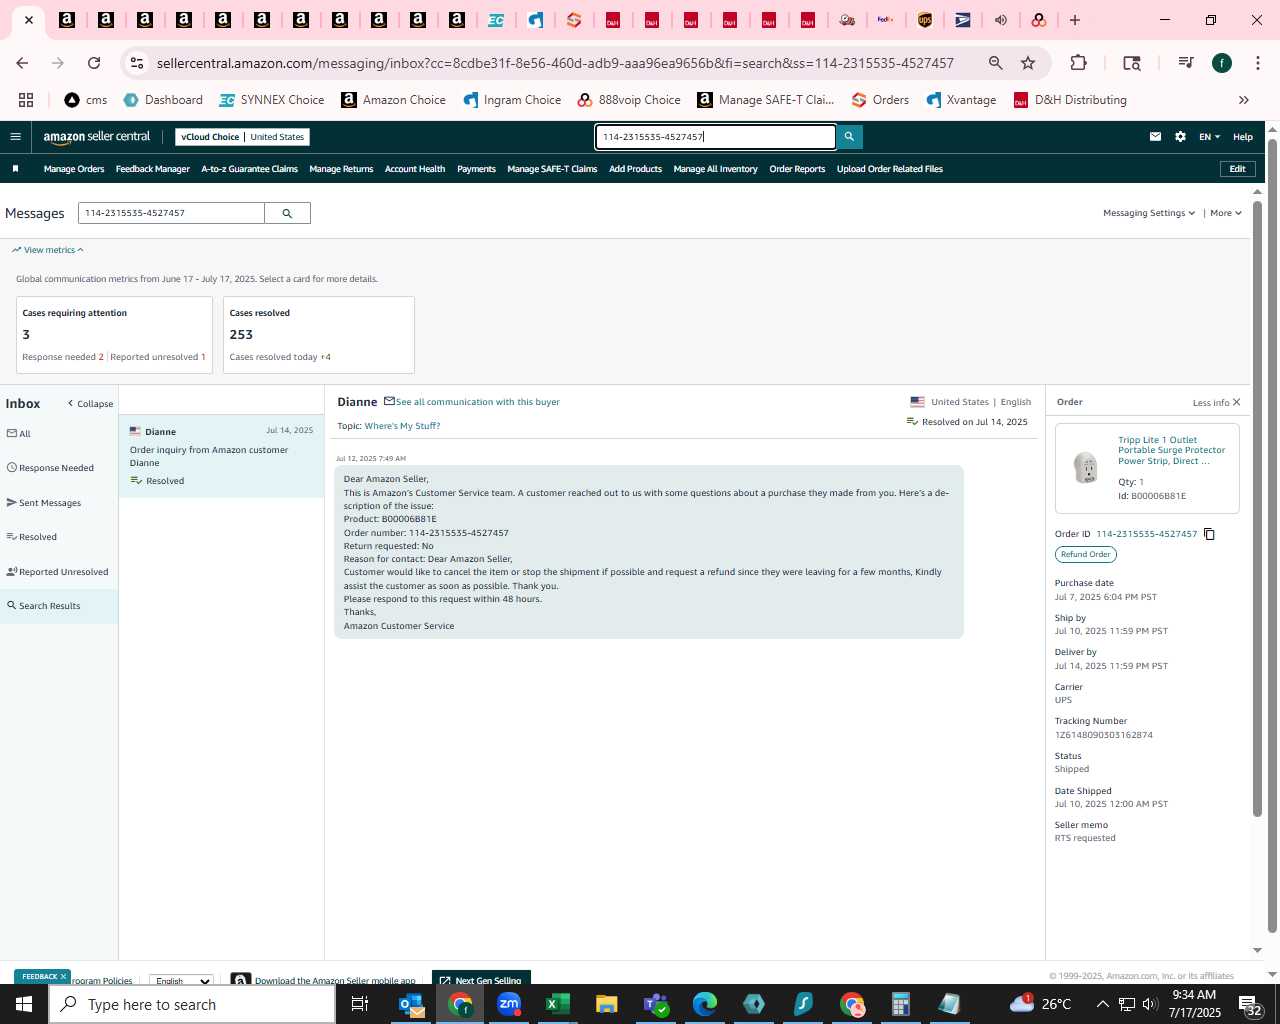
Task: Collapse the View metrics section
Action: coord(48,250)
